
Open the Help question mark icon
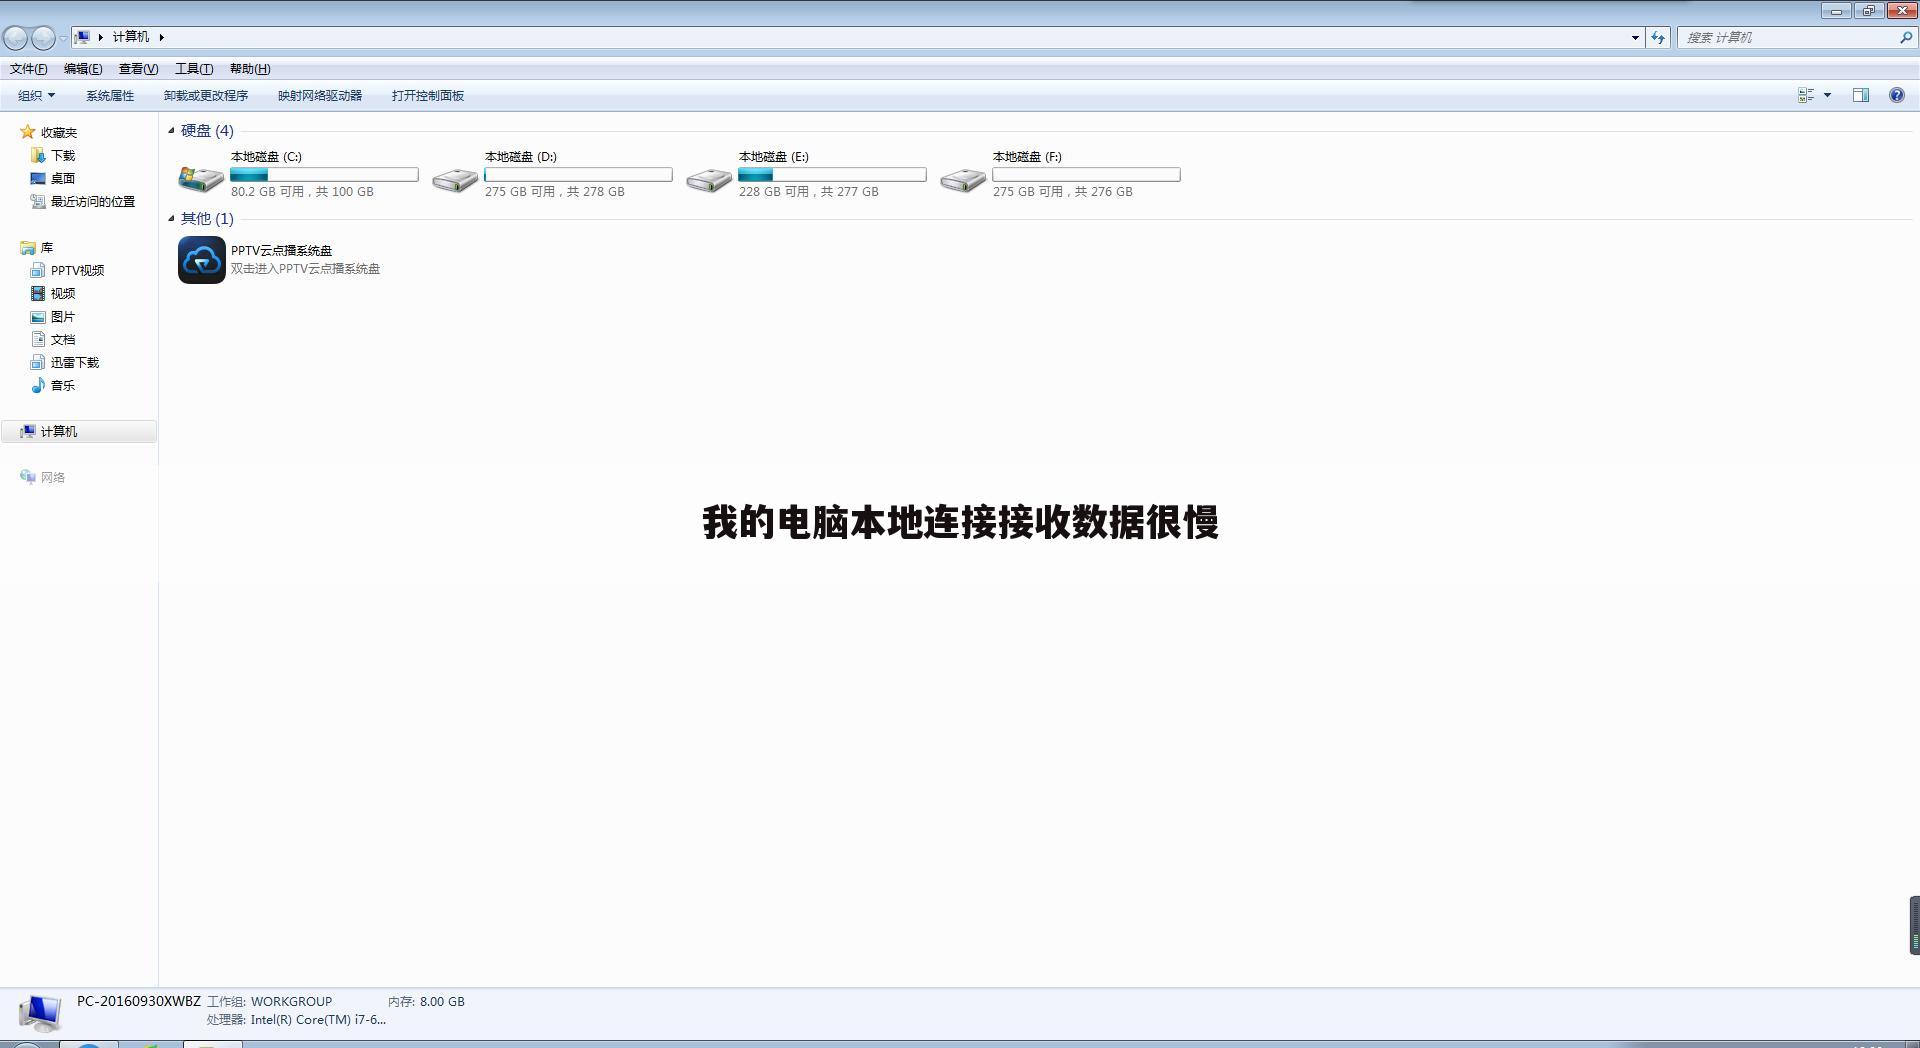pos(1897,95)
